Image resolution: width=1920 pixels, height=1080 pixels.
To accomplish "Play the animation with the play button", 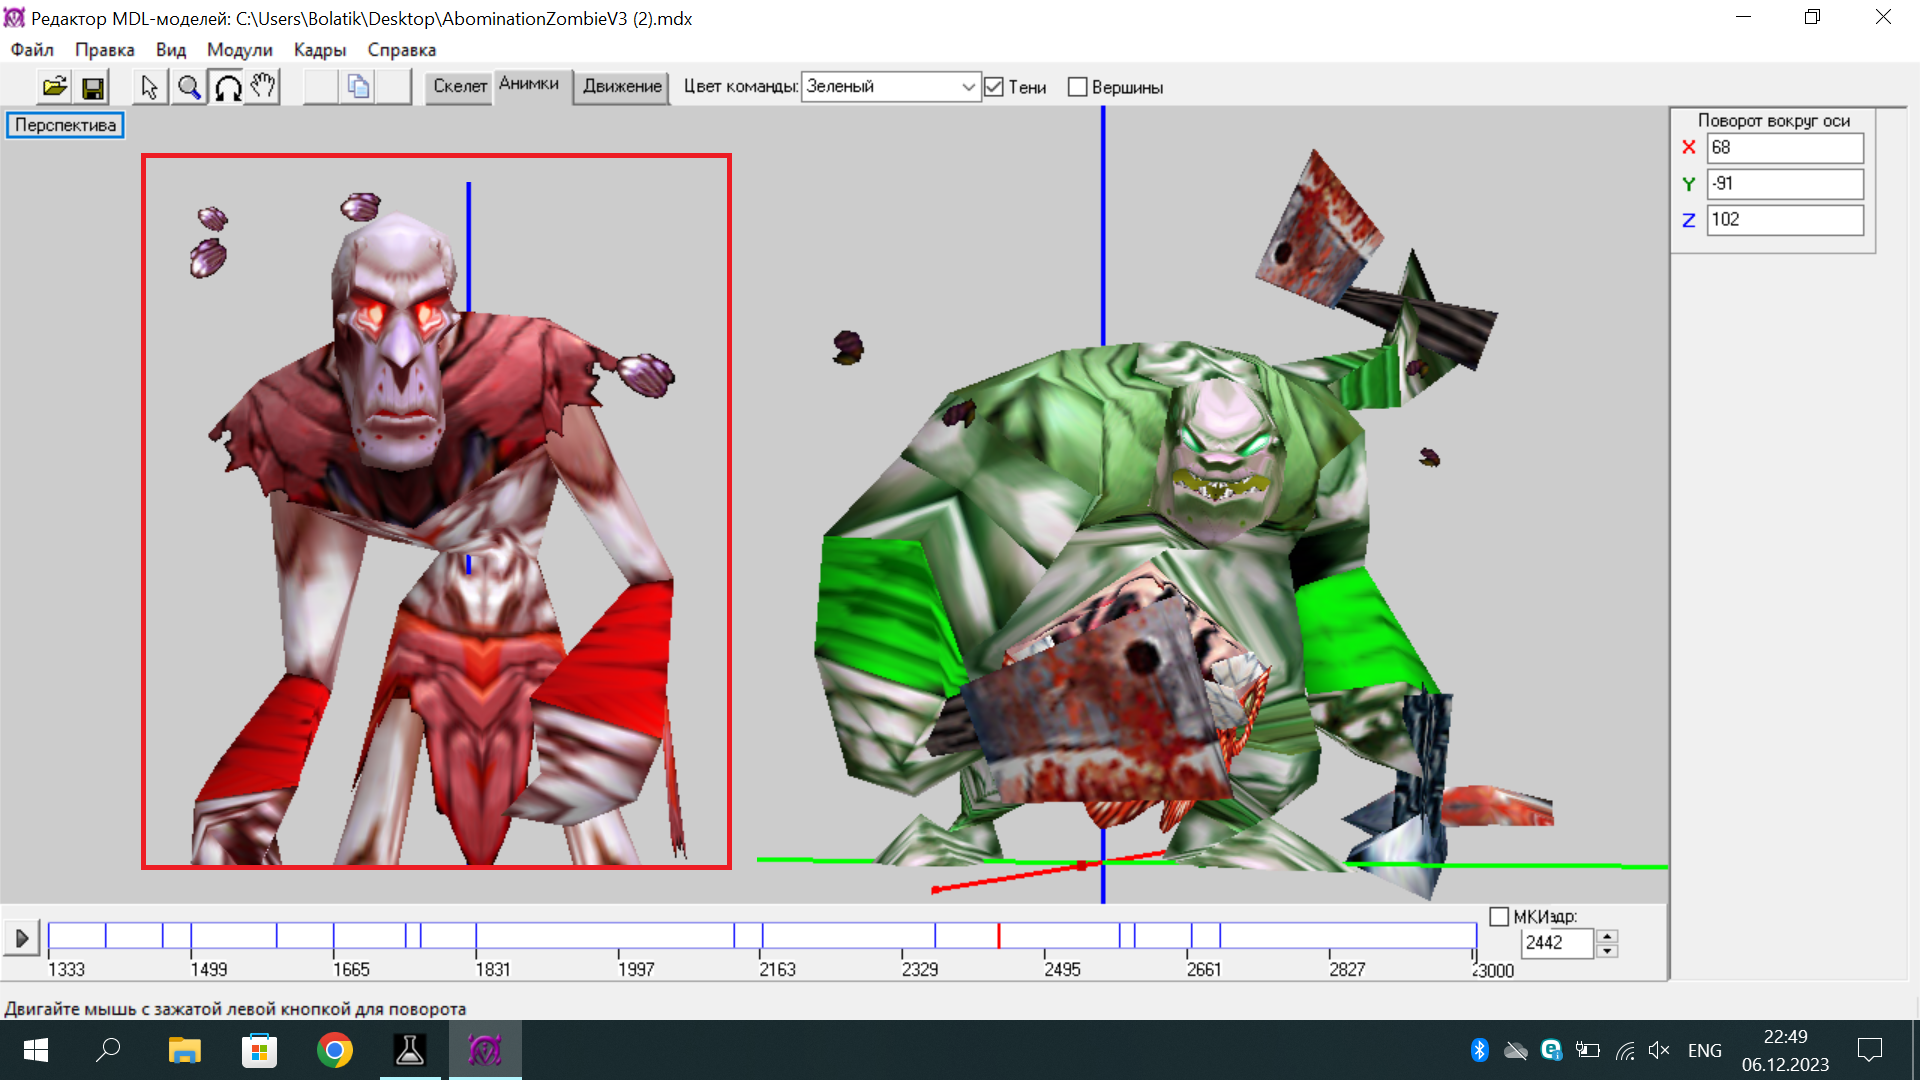I will [21, 938].
